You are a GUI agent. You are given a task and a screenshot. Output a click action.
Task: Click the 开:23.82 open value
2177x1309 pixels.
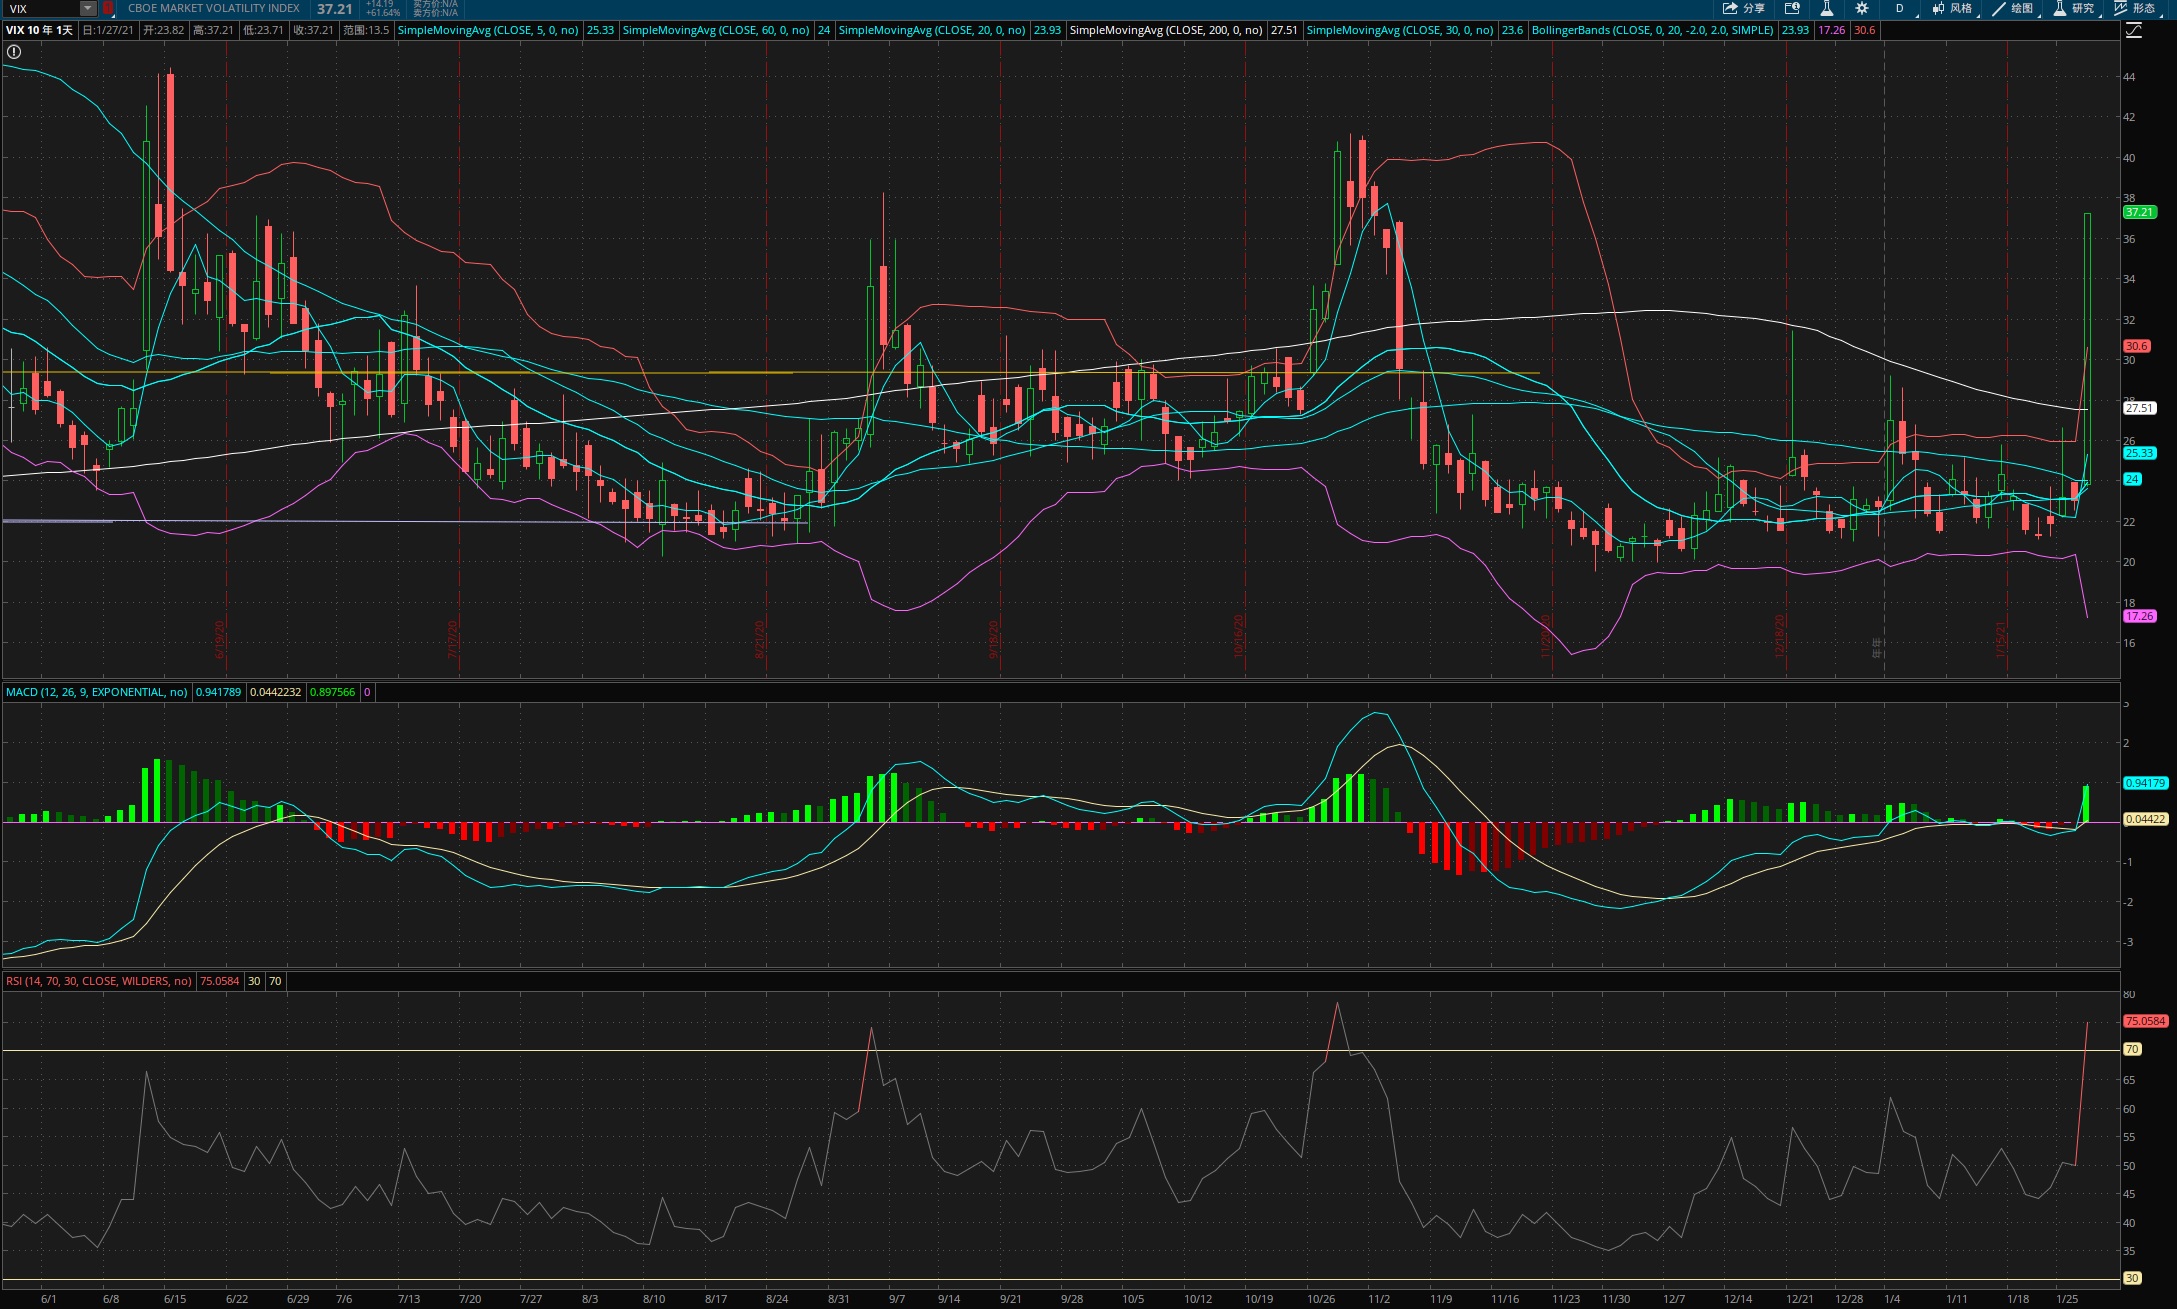pos(164,30)
